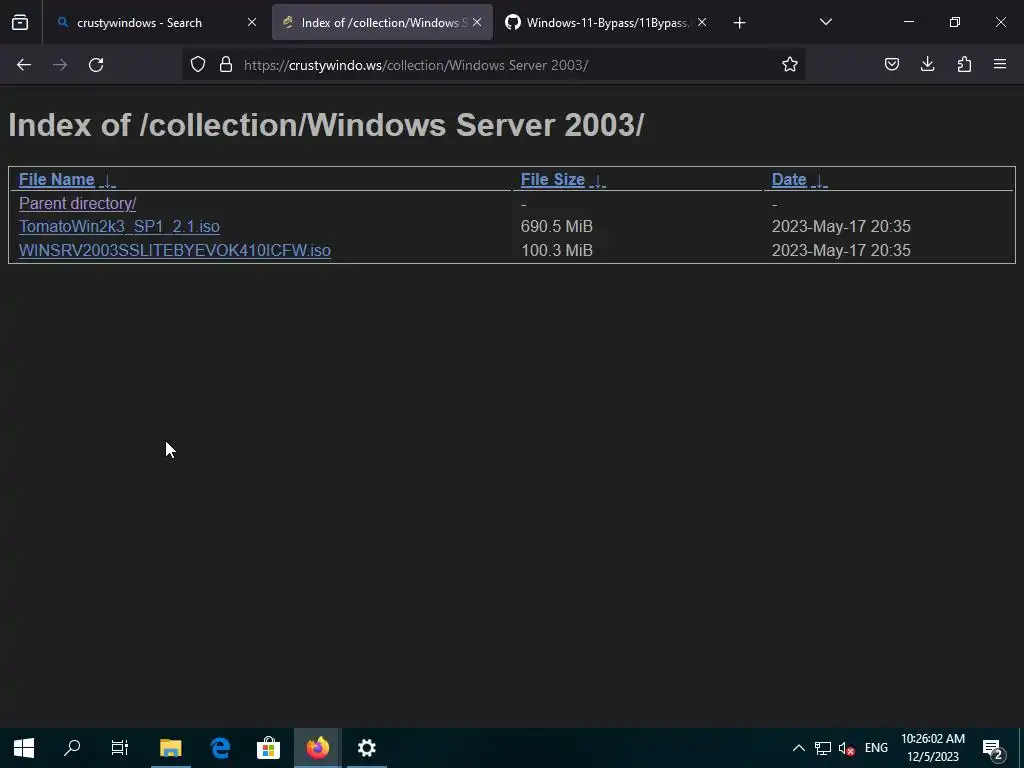Sort by File Size column header
Viewport: 1024px width, 768px height.
coord(552,180)
